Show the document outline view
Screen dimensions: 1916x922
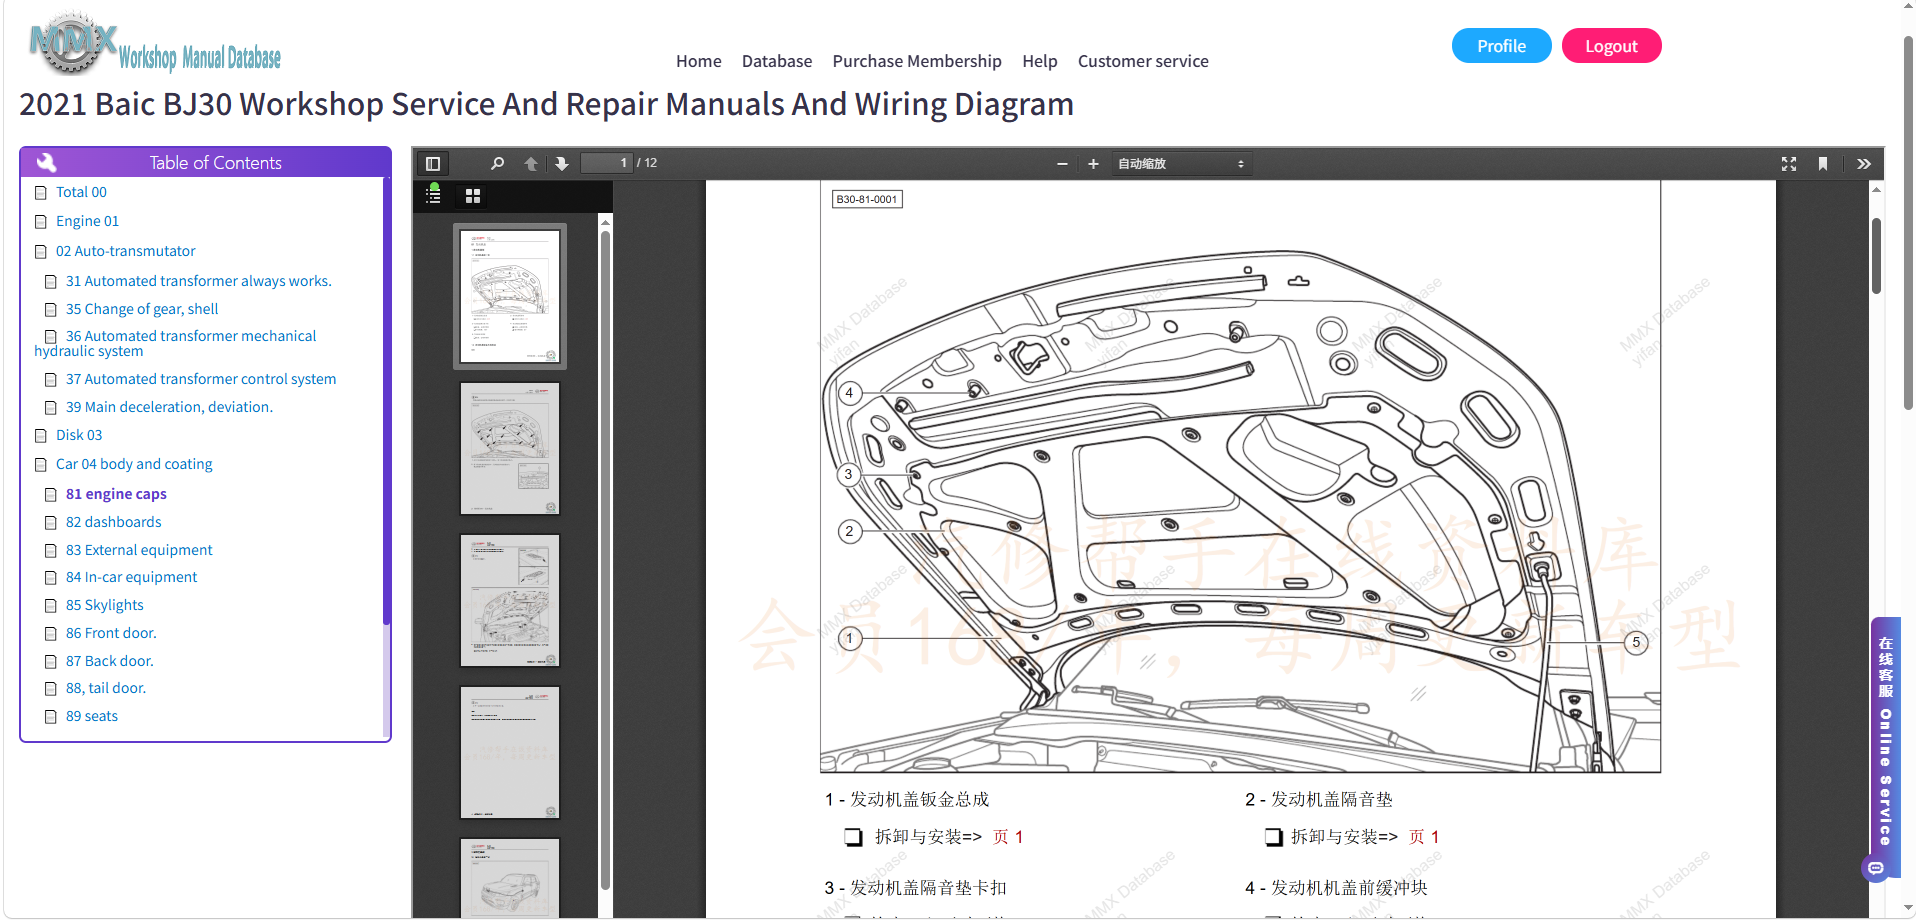coord(434,195)
